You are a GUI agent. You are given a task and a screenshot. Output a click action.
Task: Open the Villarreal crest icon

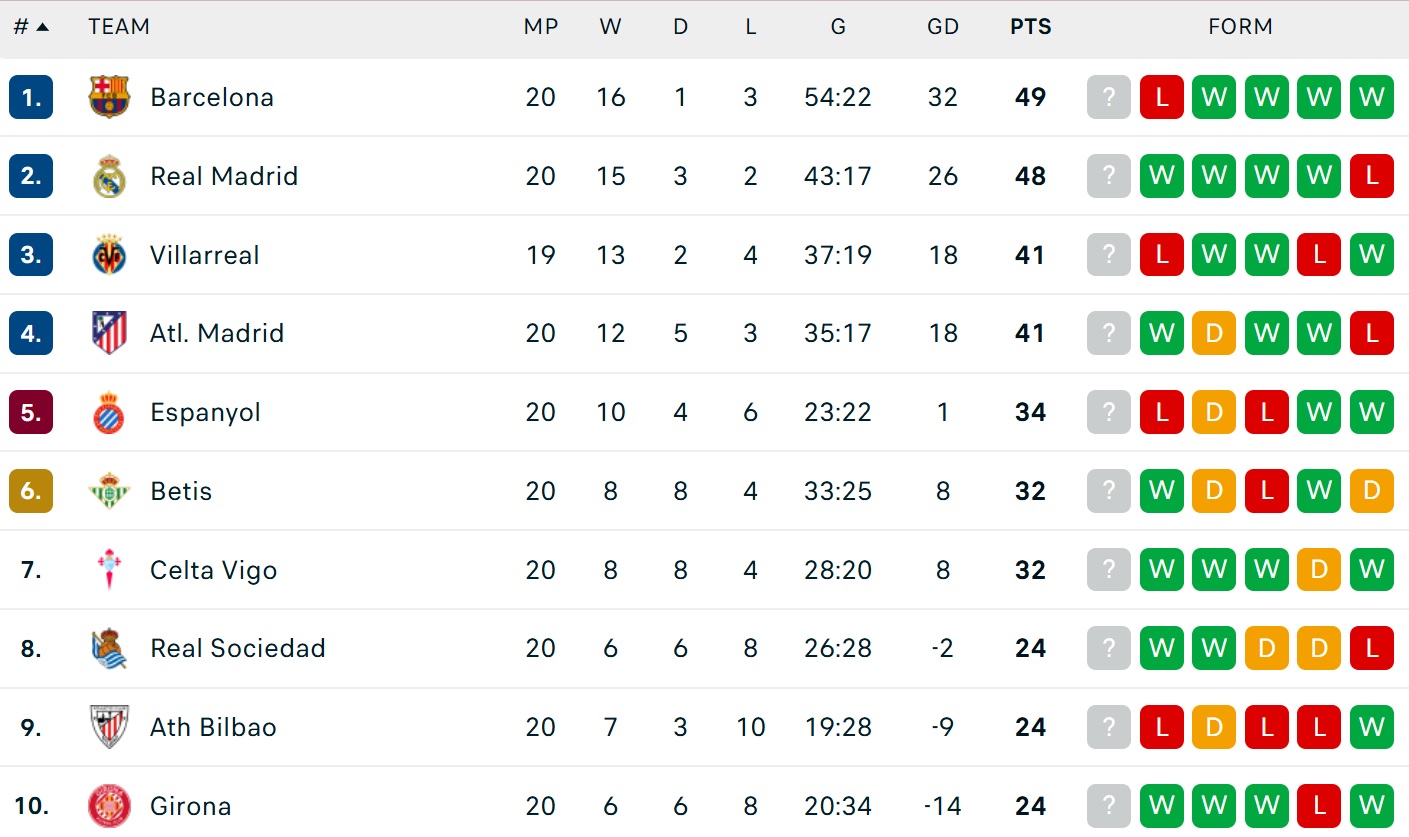(x=109, y=255)
